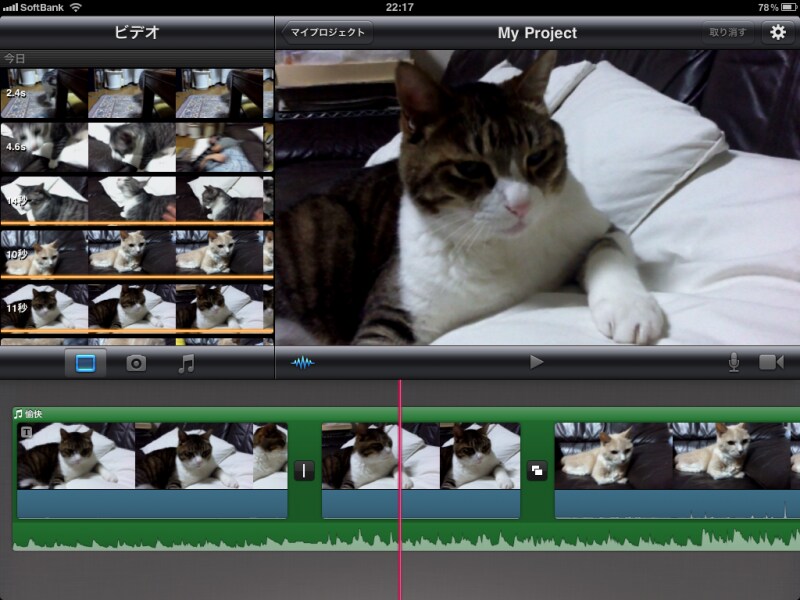800x600 pixels.
Task: Switch to the photo library camera icon
Action: (x=136, y=364)
